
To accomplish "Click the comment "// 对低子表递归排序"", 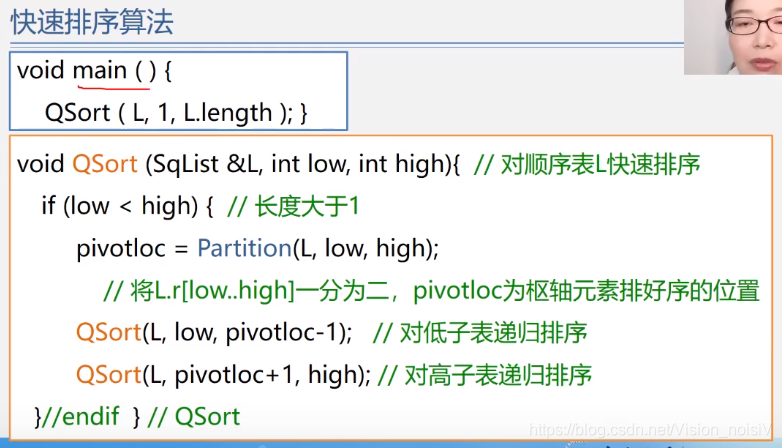I will tap(480, 332).
